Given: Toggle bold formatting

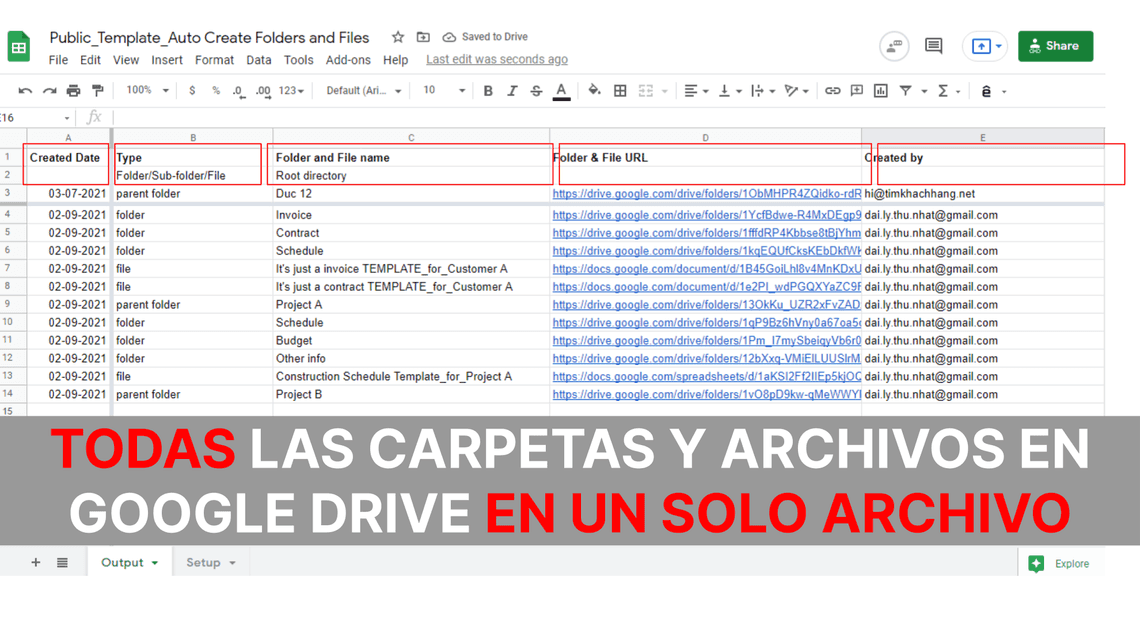Looking at the screenshot, I should (488, 91).
